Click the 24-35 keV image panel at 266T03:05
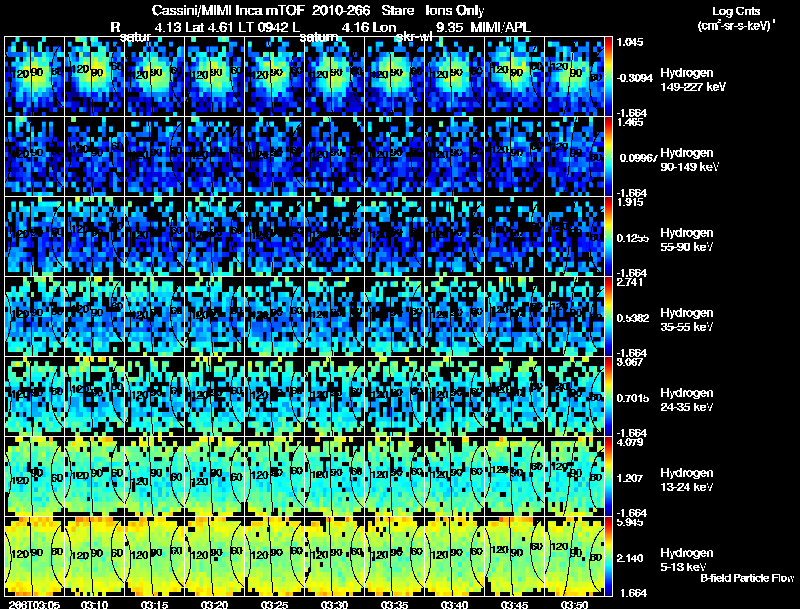This screenshot has width=800, height=609. (x=34, y=397)
